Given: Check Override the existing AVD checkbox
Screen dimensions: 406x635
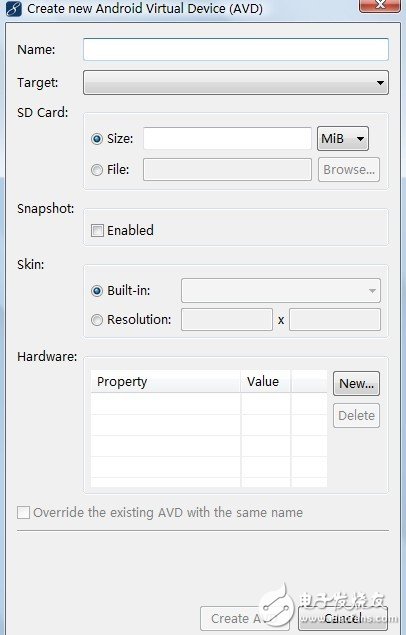Looking at the screenshot, I should 23,512.
